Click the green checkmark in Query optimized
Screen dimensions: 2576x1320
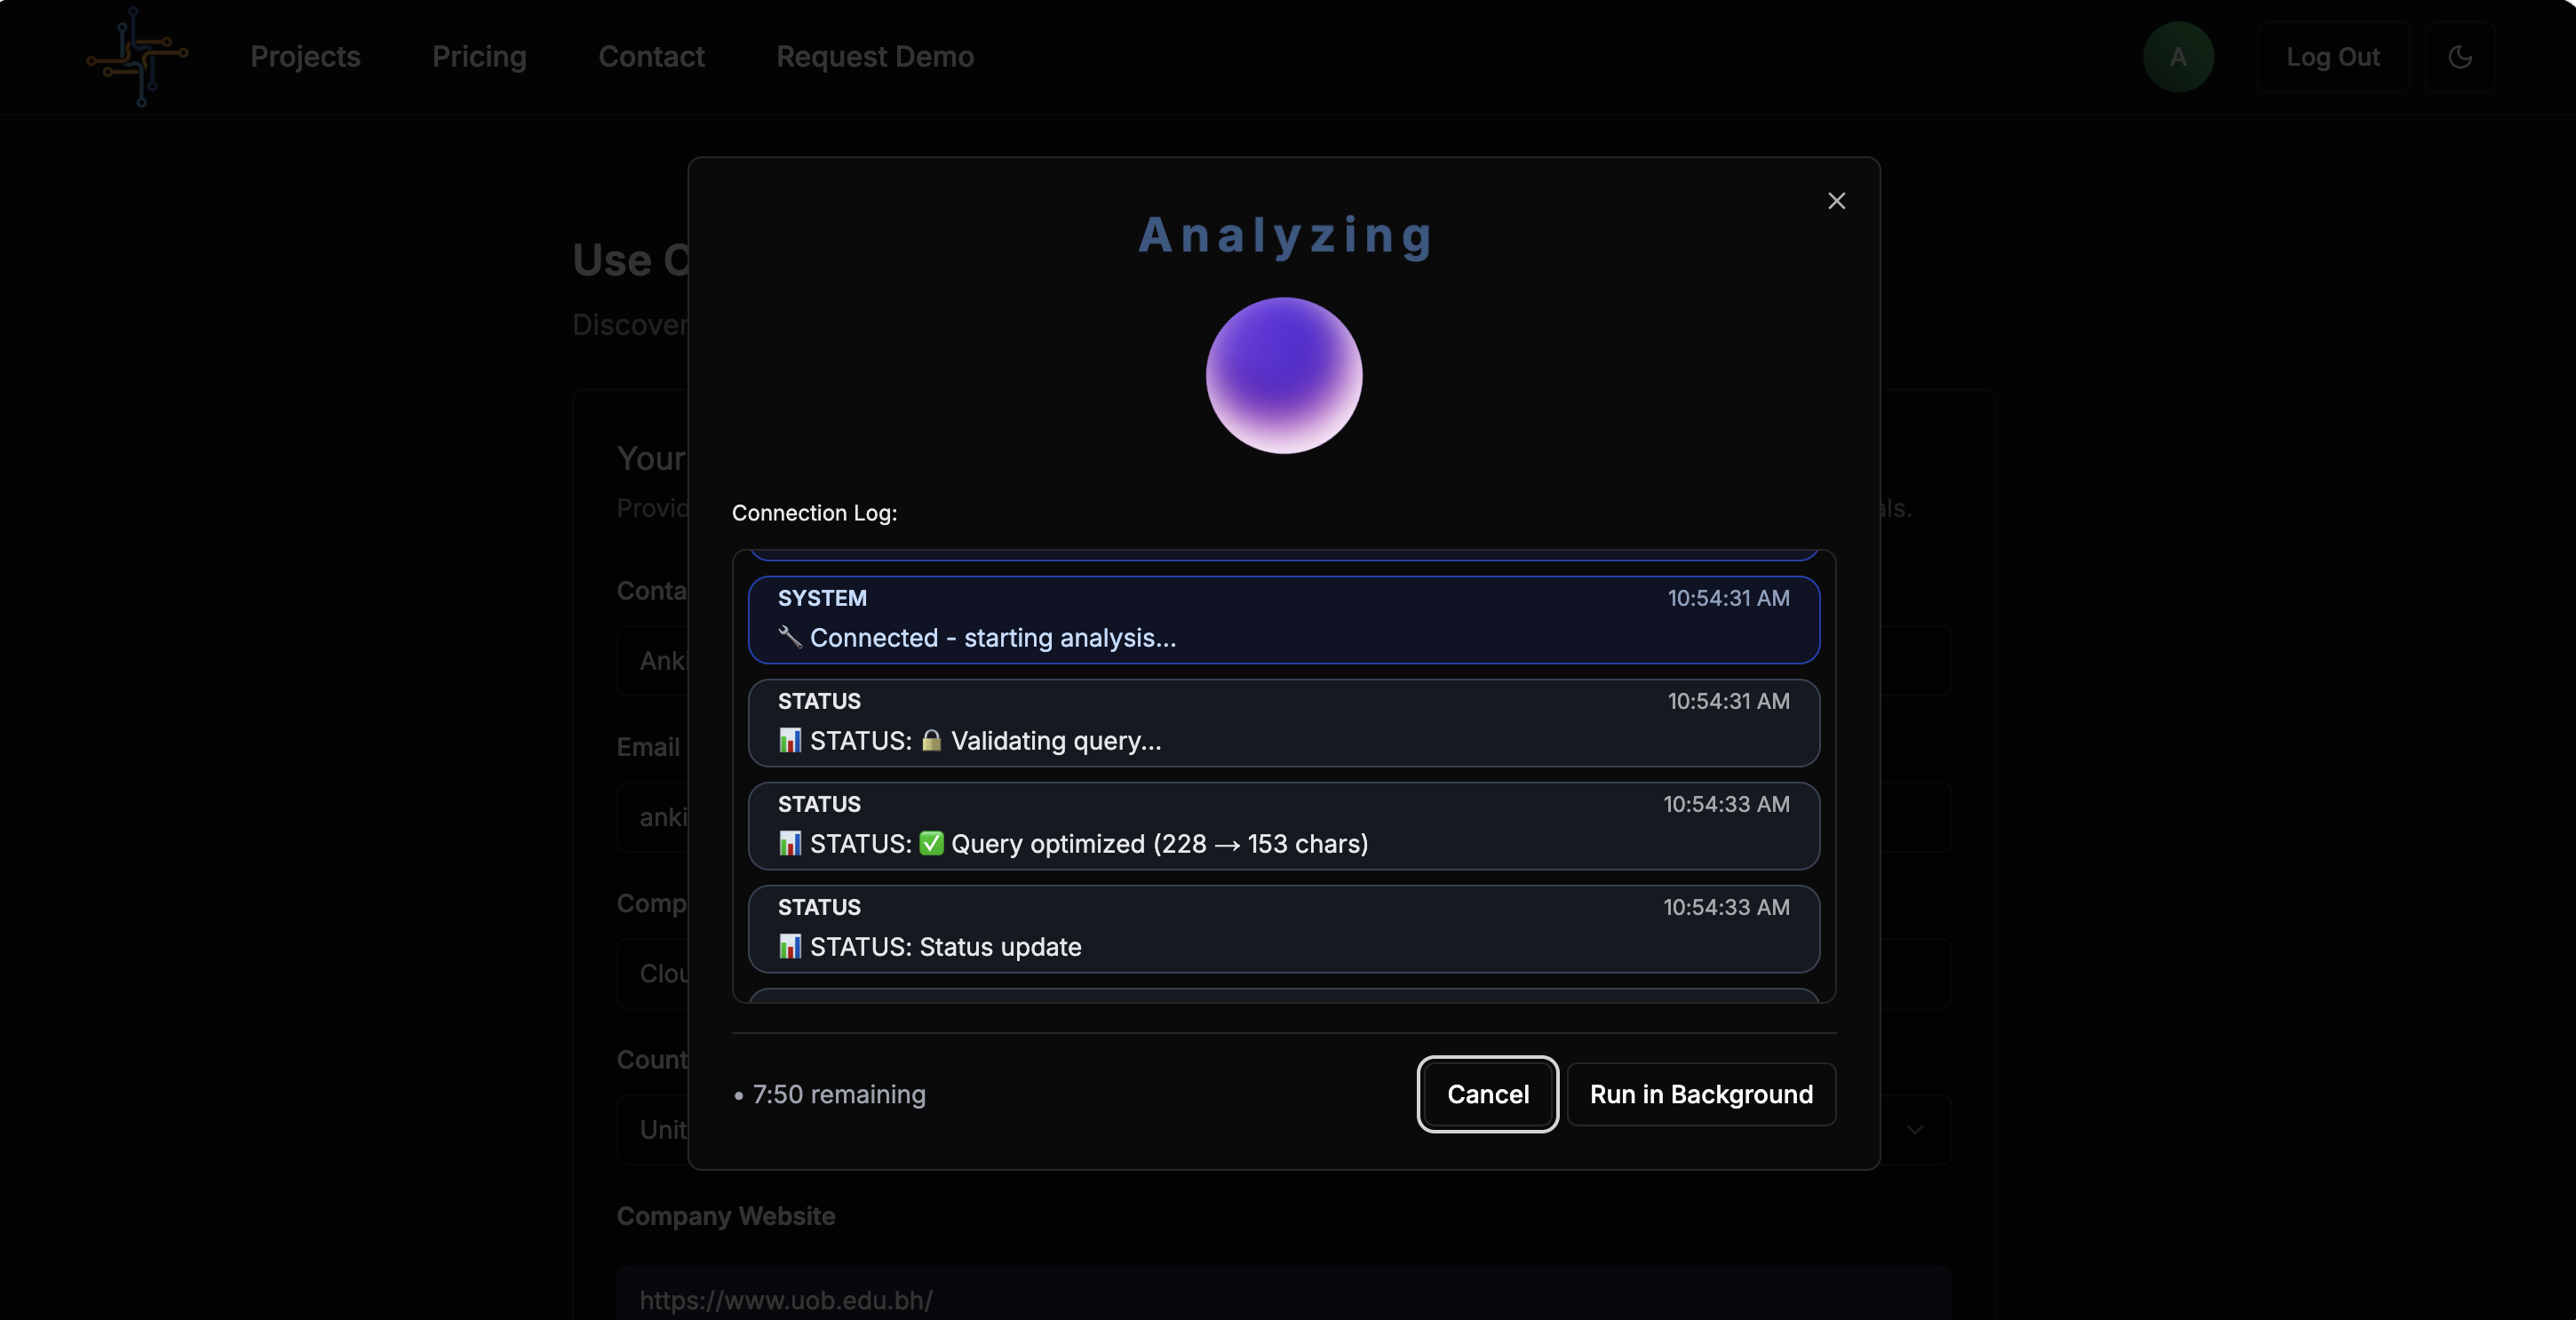tap(931, 845)
